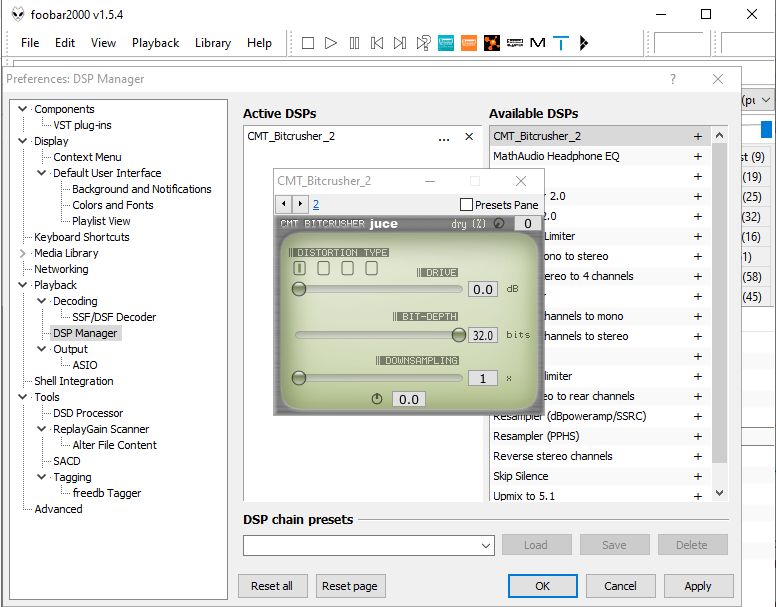The image size is (776, 607).
Task: Collapse the Display tree node
Action: coord(22,141)
